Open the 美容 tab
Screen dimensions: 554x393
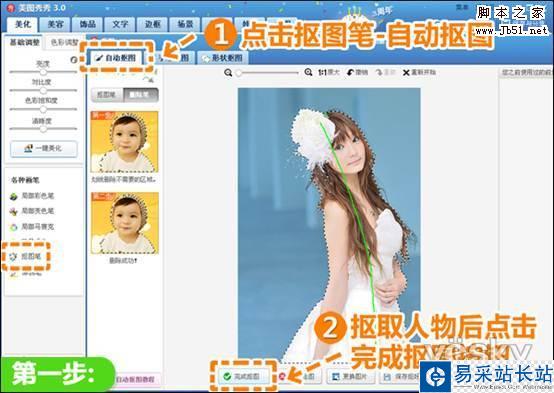(55, 24)
